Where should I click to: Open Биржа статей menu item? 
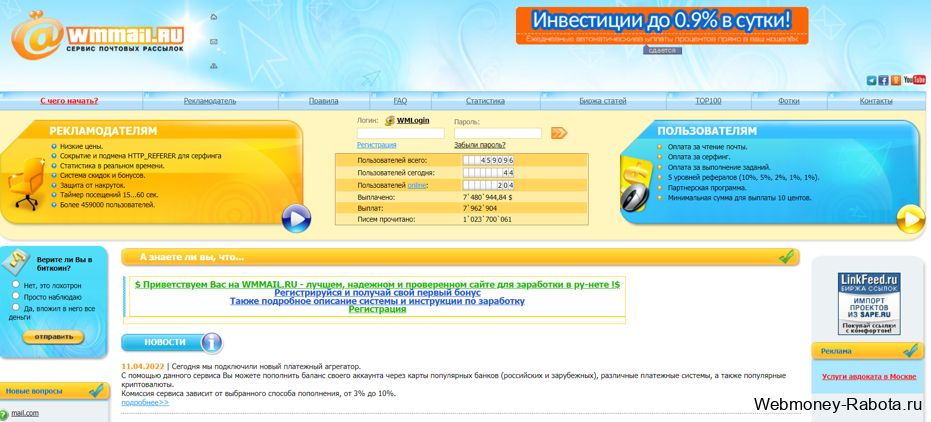(x=603, y=101)
